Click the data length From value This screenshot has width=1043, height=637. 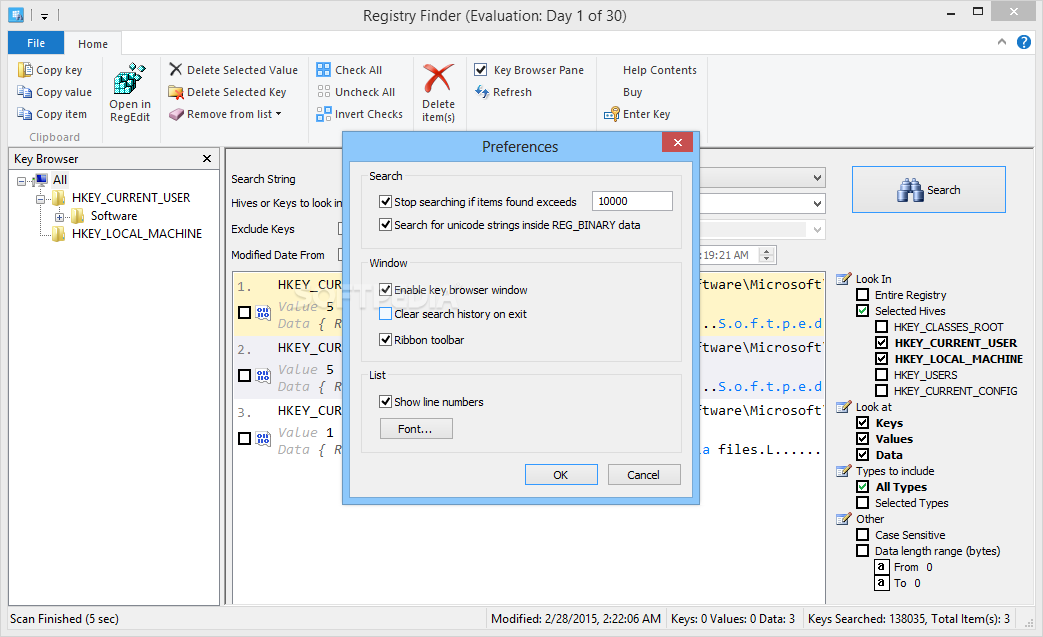tap(929, 567)
